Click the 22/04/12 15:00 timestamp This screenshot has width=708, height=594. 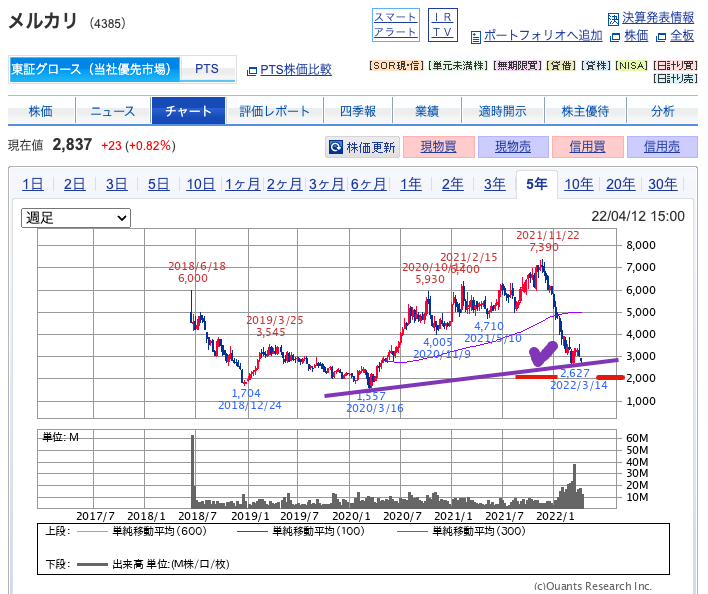click(x=638, y=216)
